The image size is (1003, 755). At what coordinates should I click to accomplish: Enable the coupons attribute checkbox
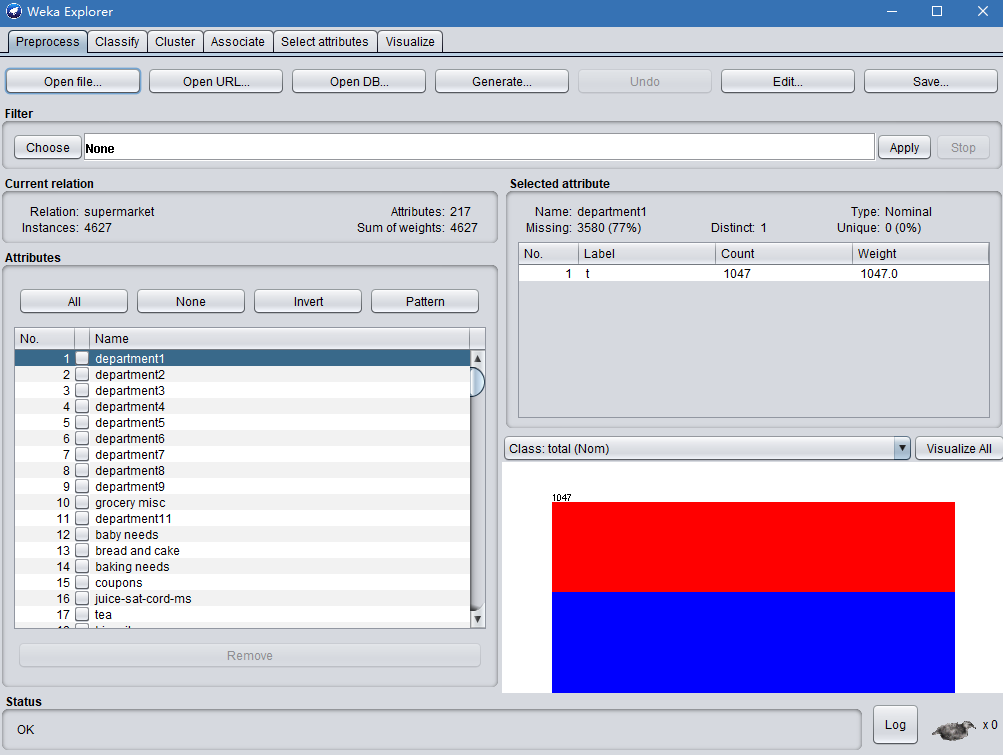[x=82, y=583]
